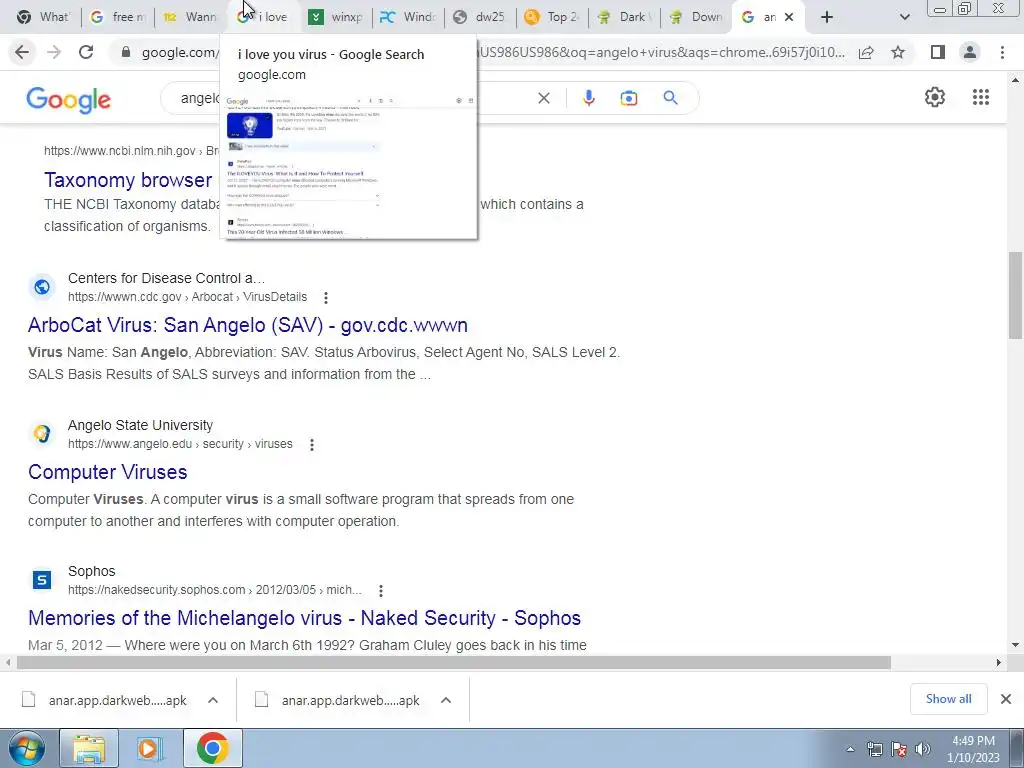The height and width of the screenshot is (768, 1024).
Task: Switch to the 'dw25' tab
Action: click(481, 17)
